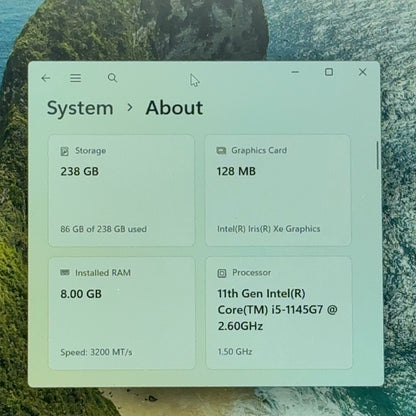Go back using the back arrow
The height and width of the screenshot is (416, 416).
[x=46, y=78]
